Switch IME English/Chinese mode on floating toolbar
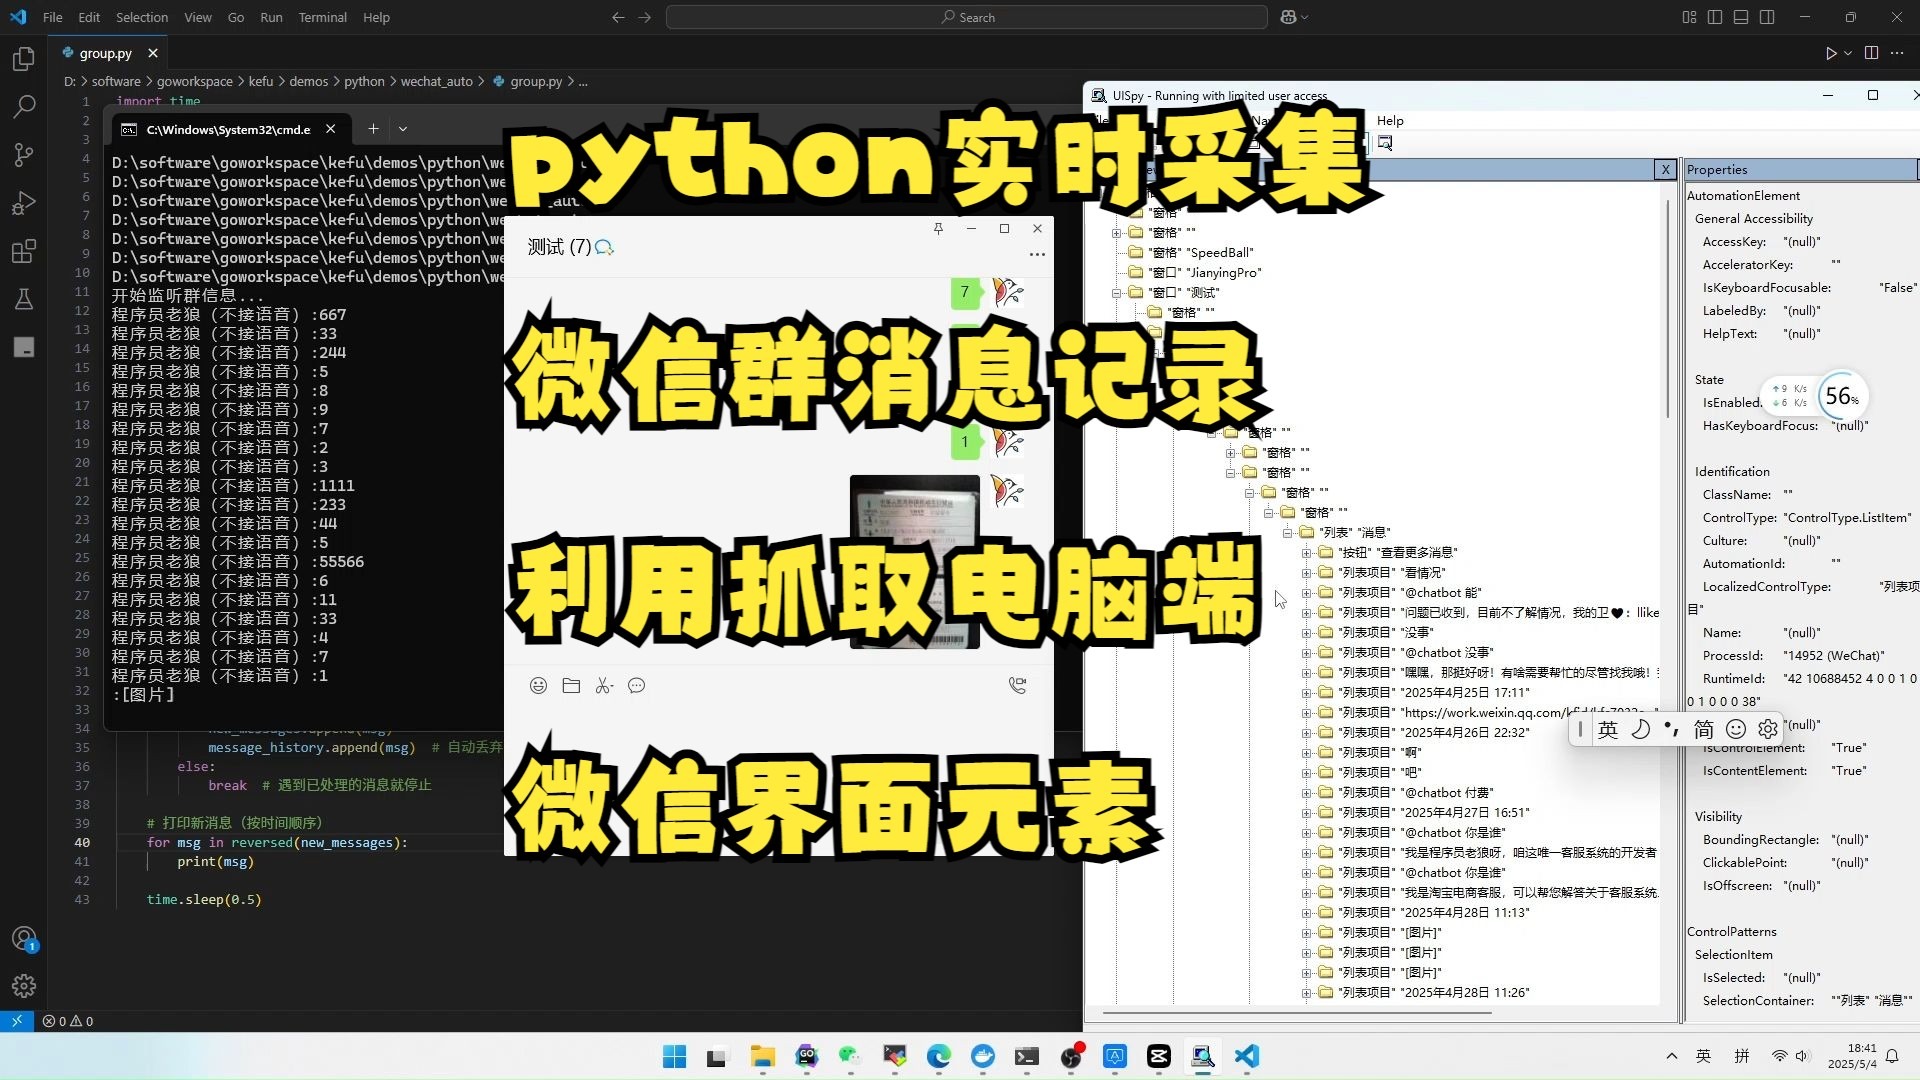 coord(1608,730)
